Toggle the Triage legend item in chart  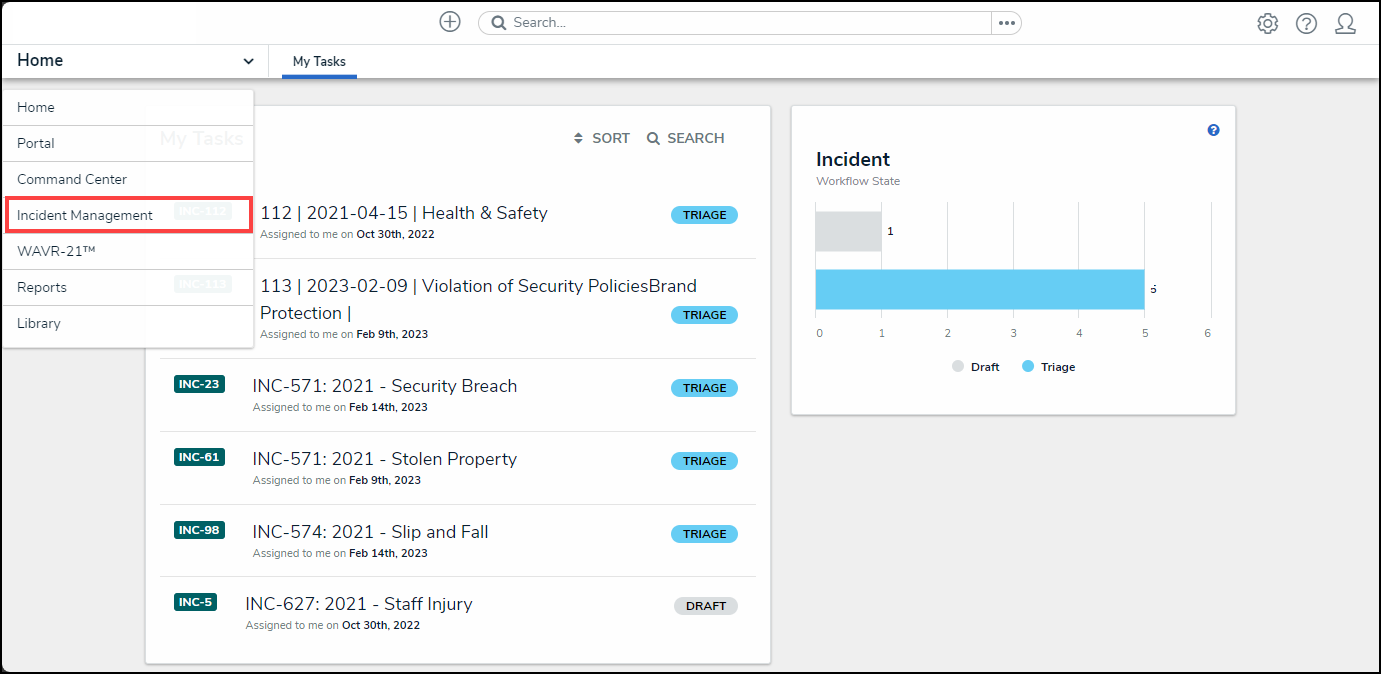[1049, 367]
